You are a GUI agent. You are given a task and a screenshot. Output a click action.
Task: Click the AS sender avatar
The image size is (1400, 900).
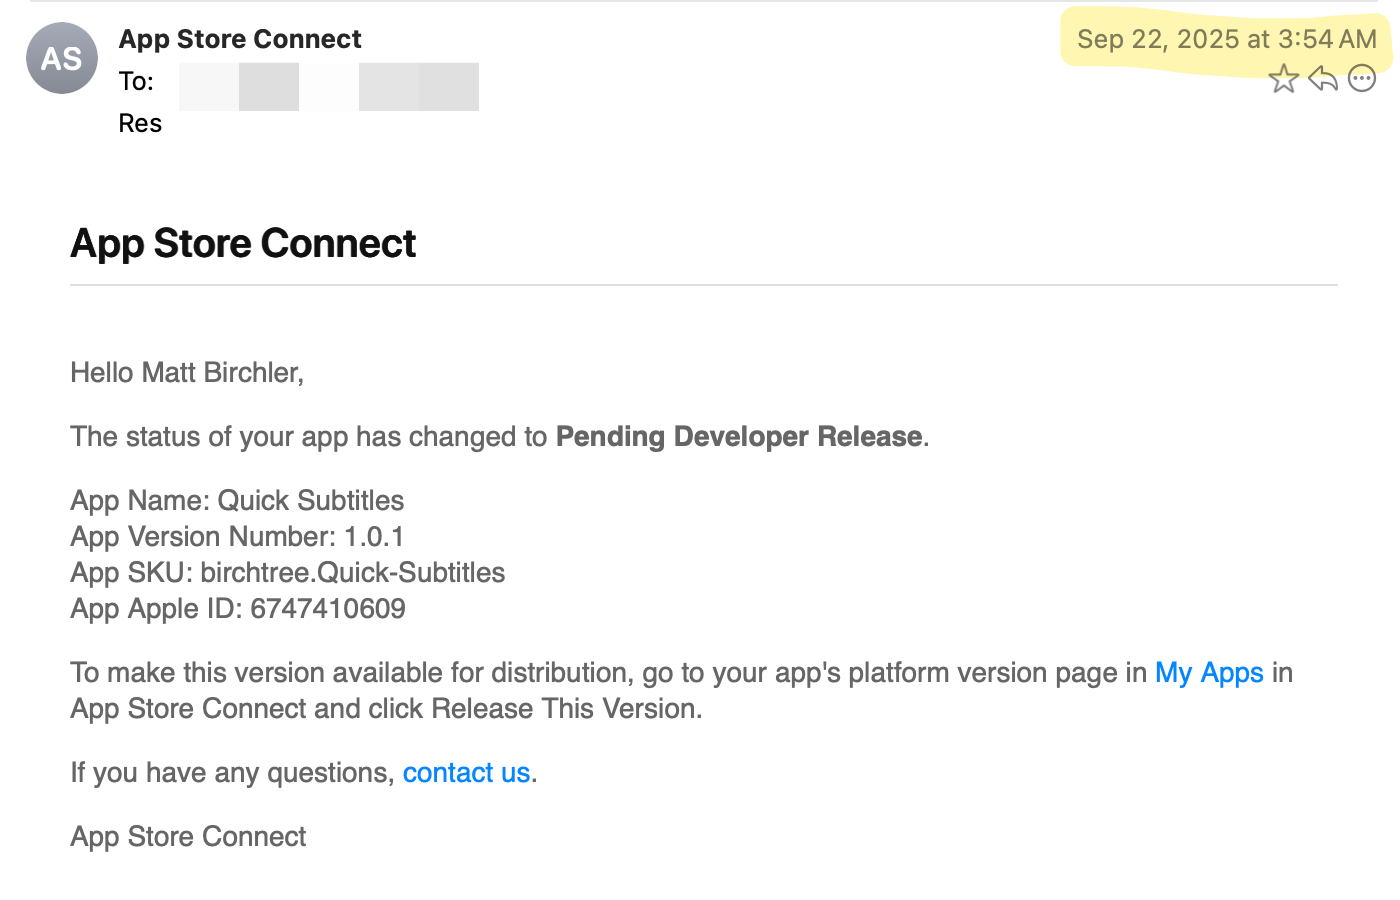point(62,58)
